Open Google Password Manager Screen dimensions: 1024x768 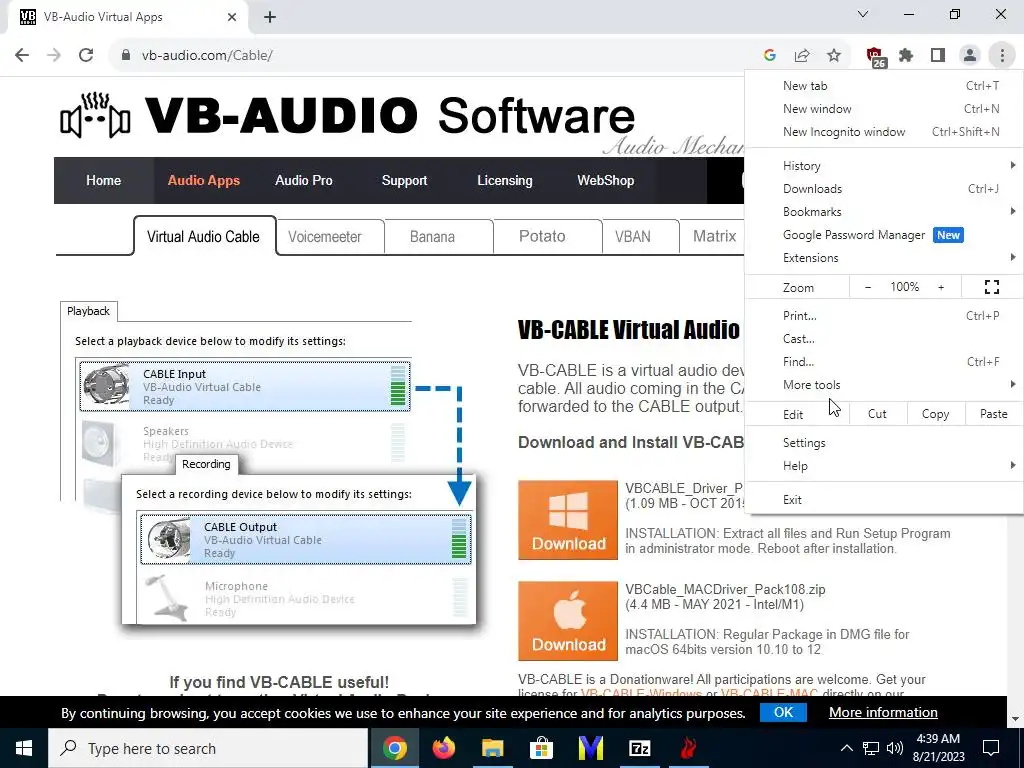(x=884, y=234)
